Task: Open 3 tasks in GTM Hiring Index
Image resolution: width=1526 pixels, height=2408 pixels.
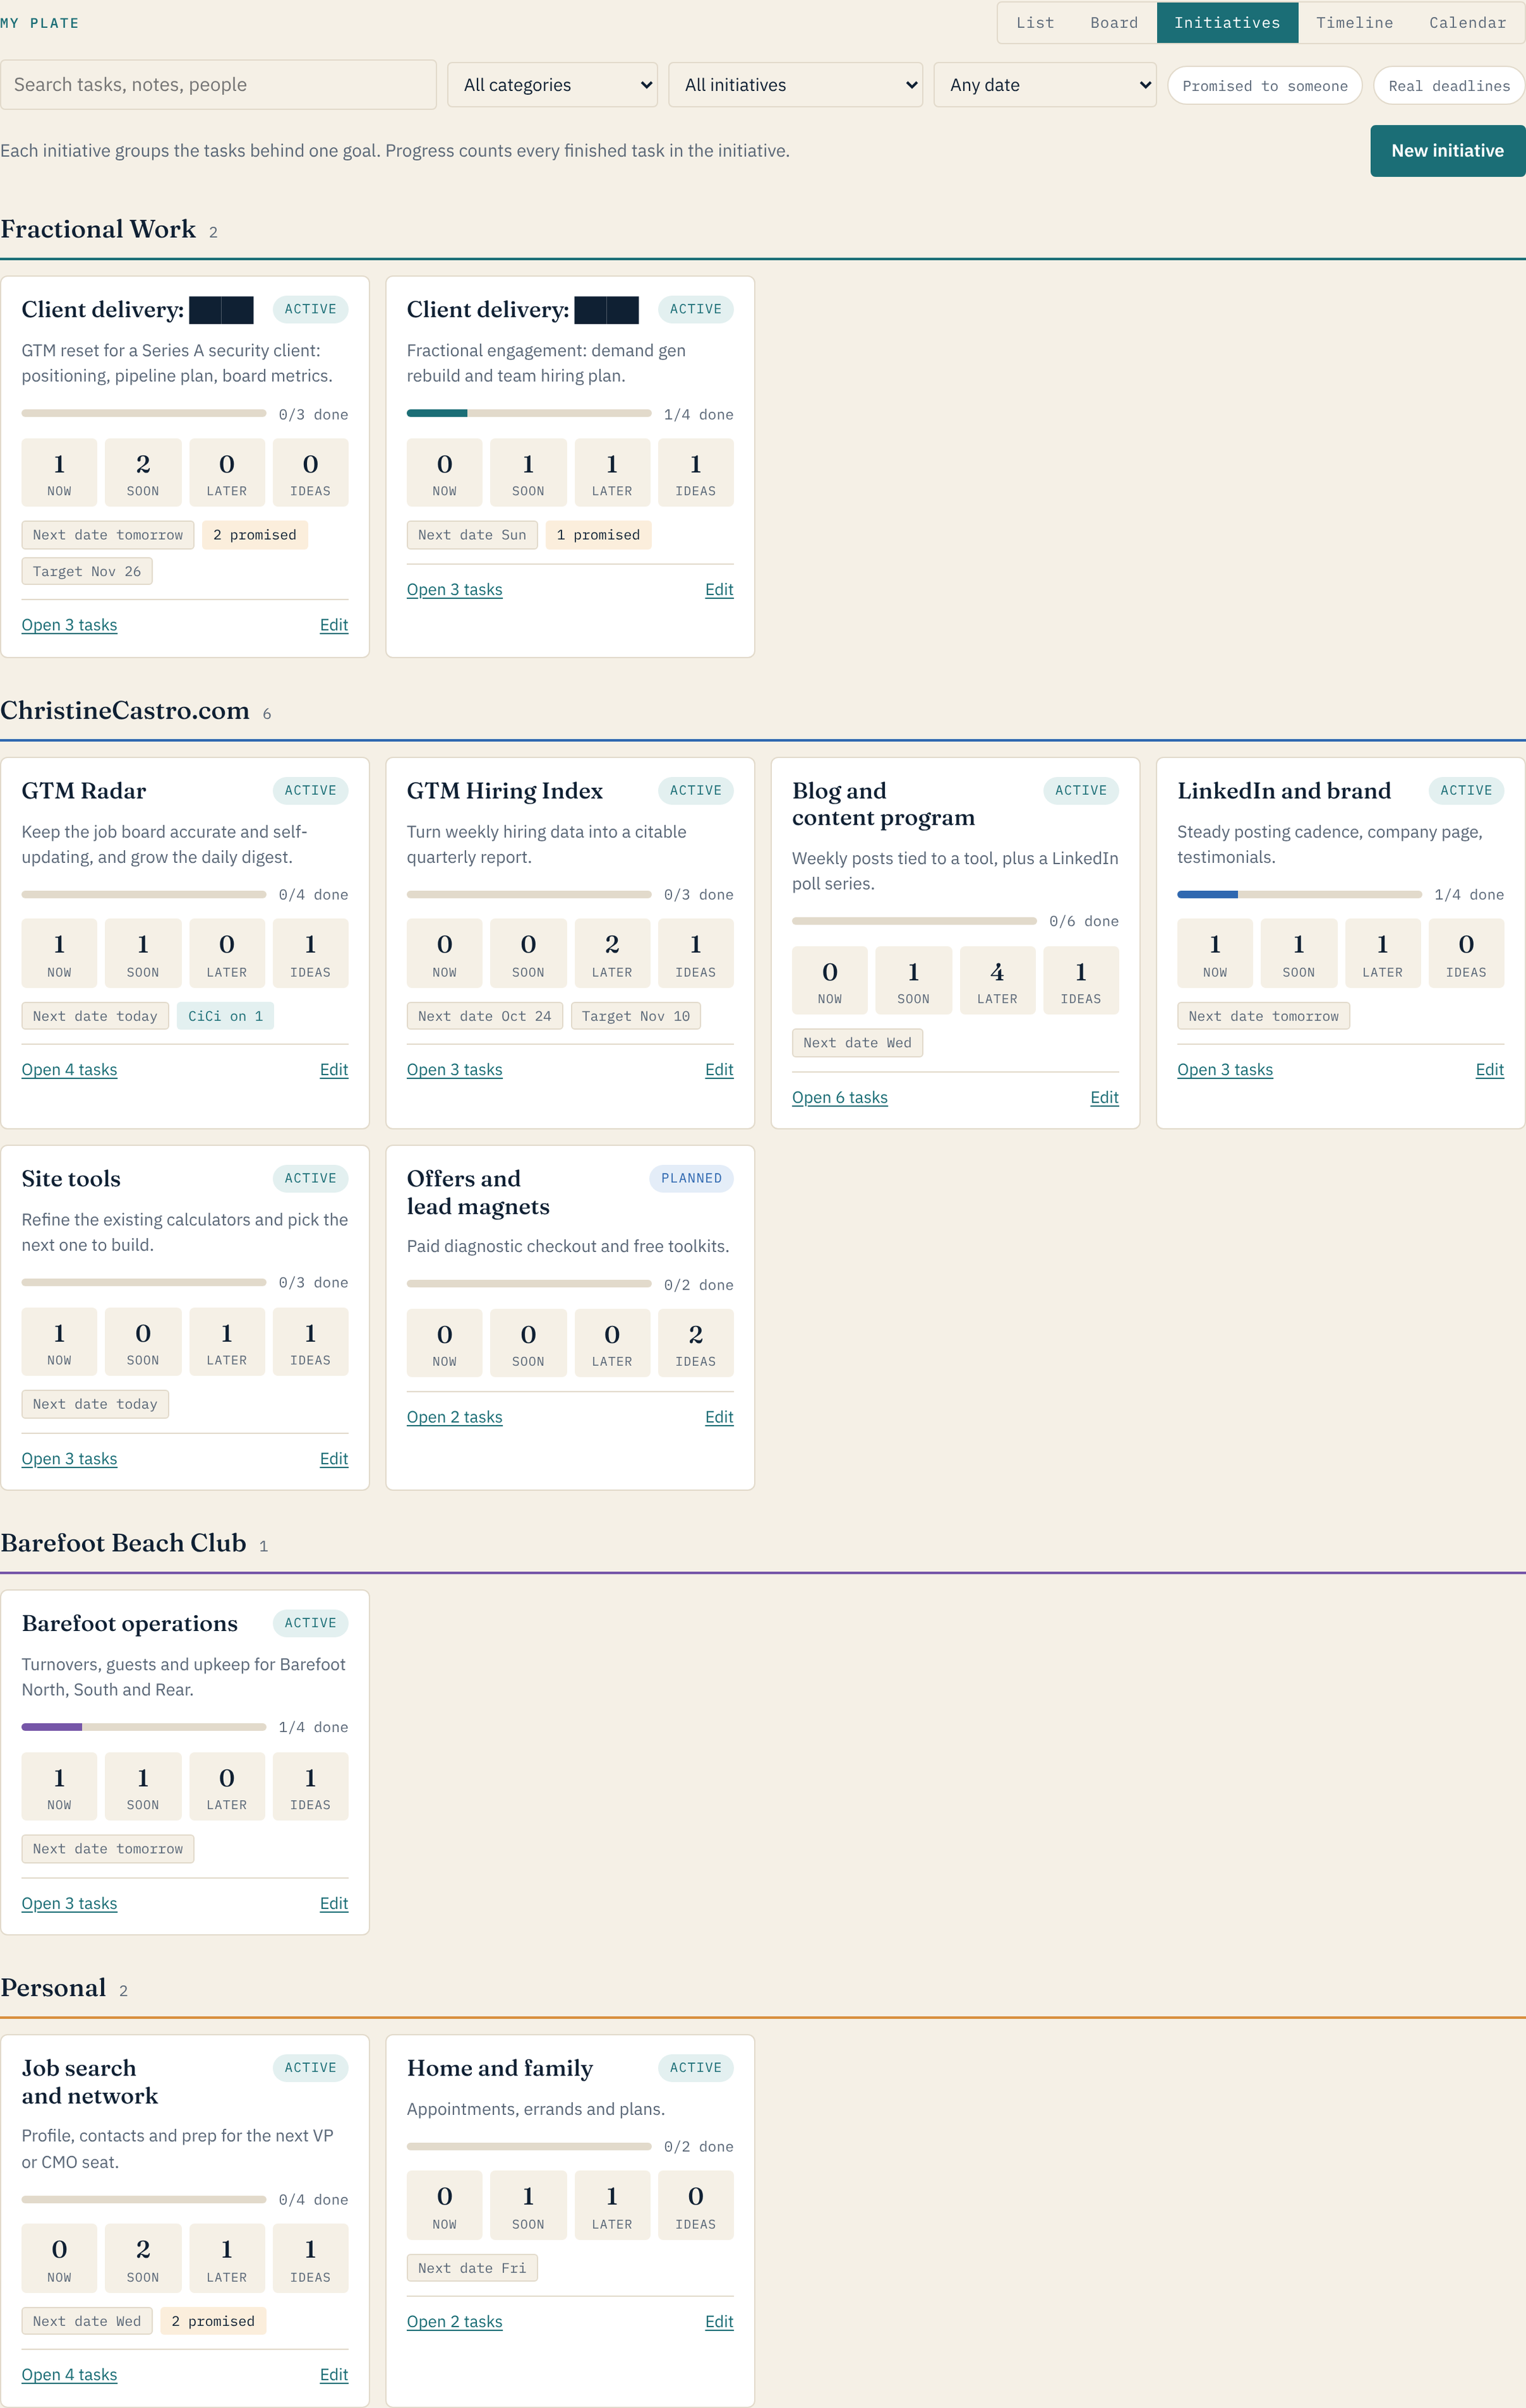Action: pyautogui.click(x=454, y=1070)
